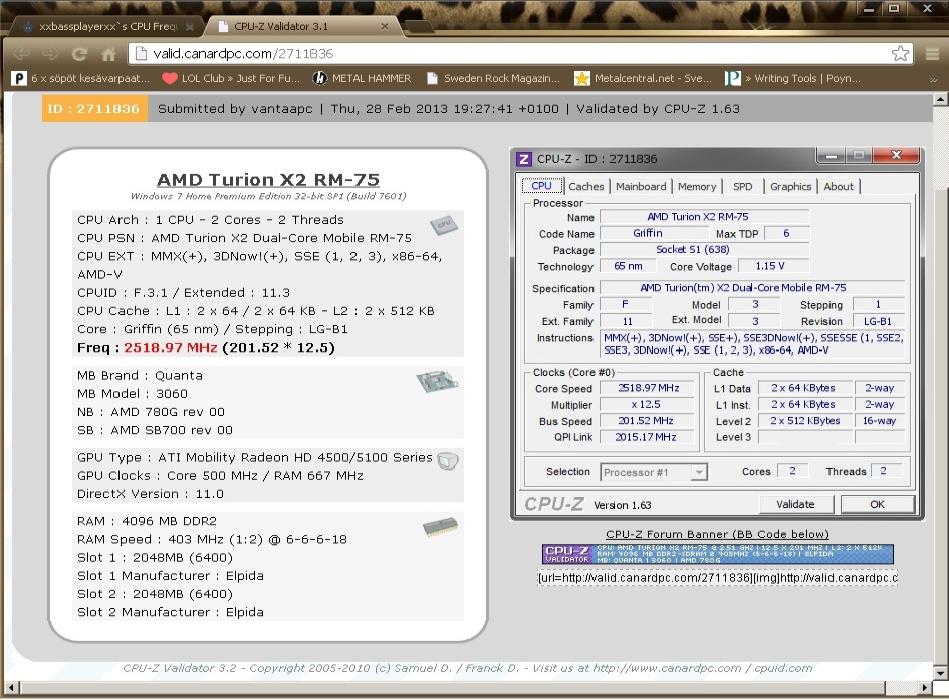Minimize the CPU-Z ID 2711836 window
This screenshot has height=700, width=949.
[x=832, y=156]
